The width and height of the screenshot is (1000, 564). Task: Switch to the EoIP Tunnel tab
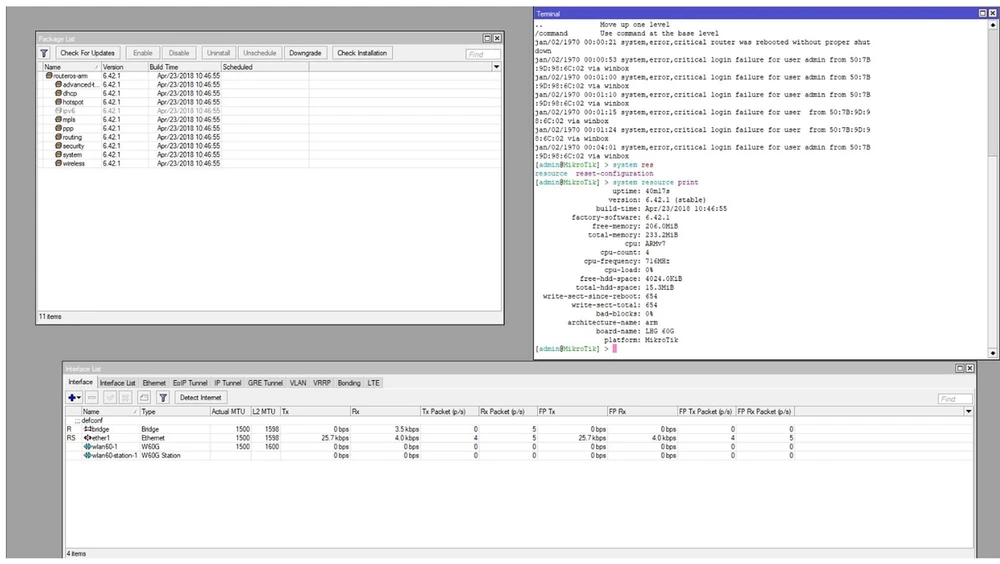click(190, 383)
